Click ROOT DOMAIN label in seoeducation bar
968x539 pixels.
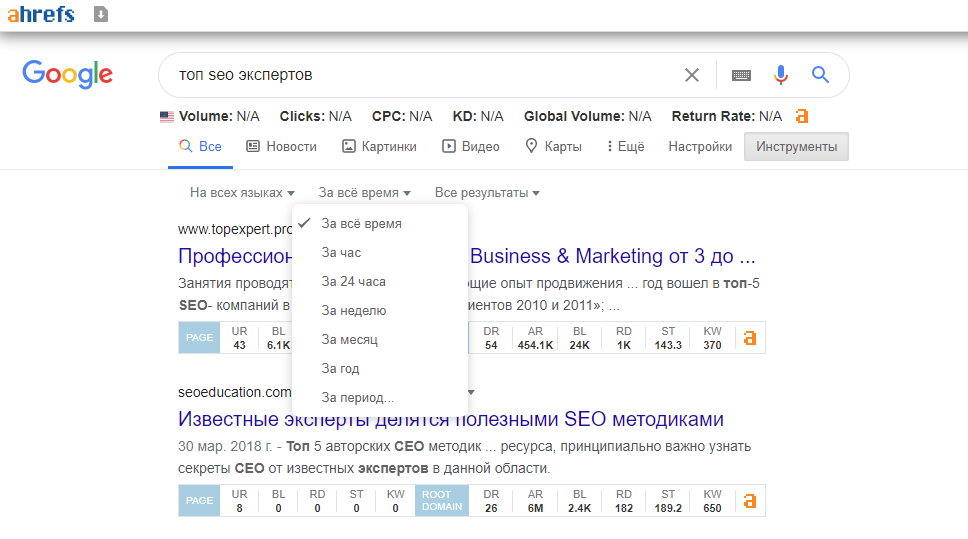[x=442, y=501]
